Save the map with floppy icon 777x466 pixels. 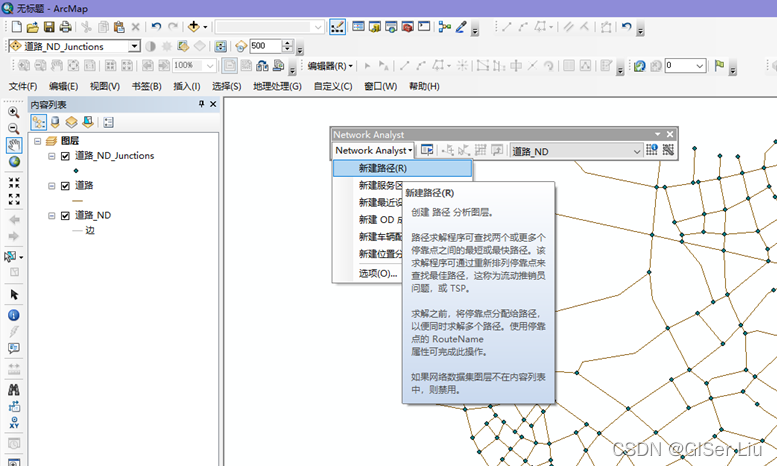[49, 27]
